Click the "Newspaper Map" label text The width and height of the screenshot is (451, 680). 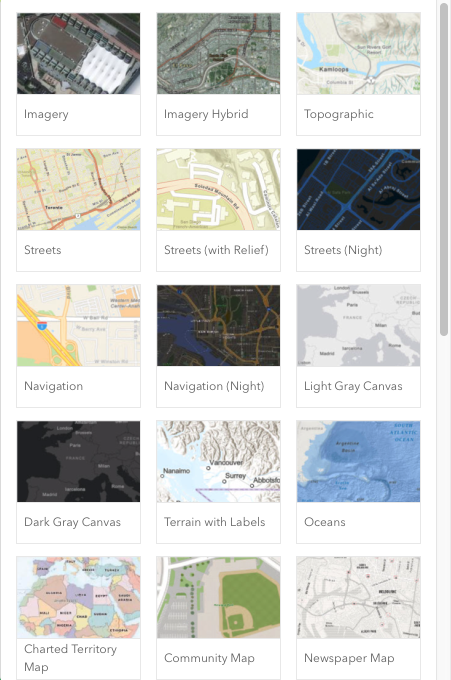pyautogui.click(x=349, y=658)
